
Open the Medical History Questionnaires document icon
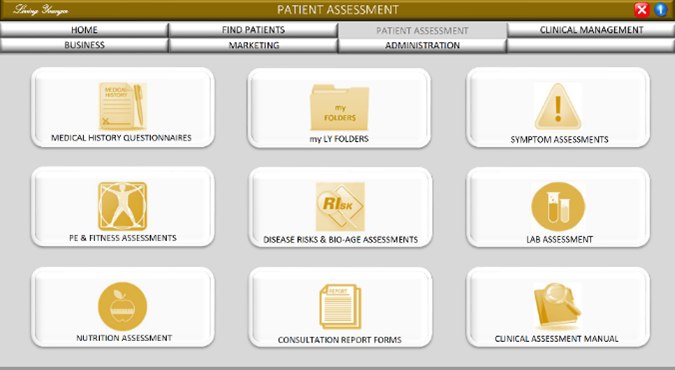(123, 106)
